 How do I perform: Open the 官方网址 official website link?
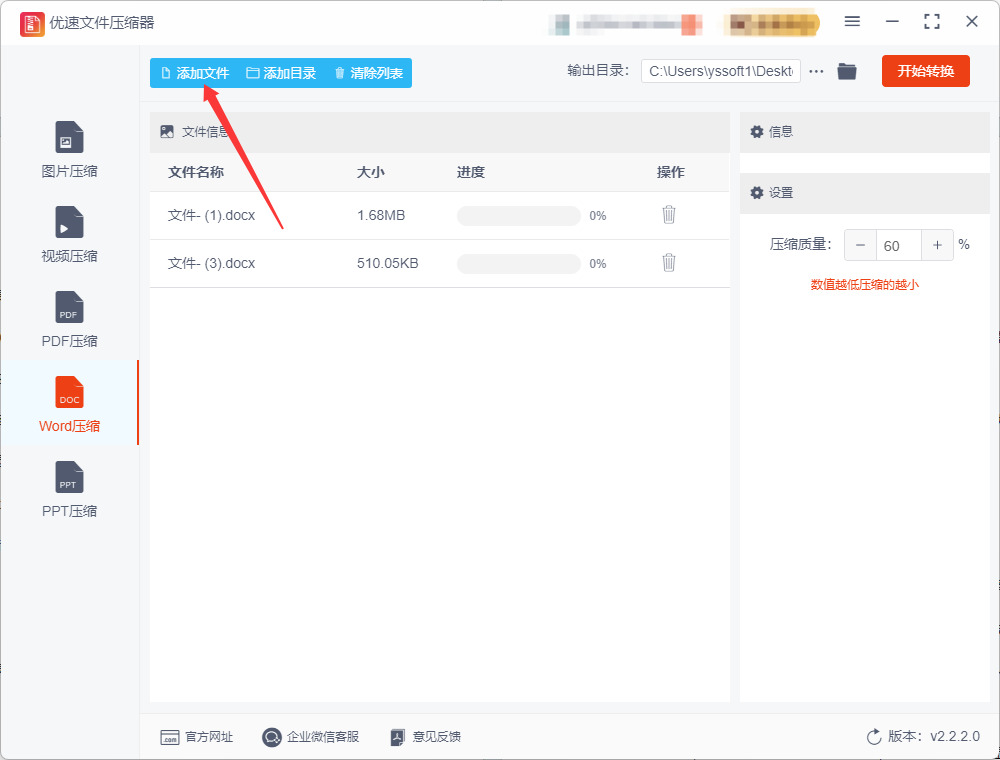tap(196, 737)
